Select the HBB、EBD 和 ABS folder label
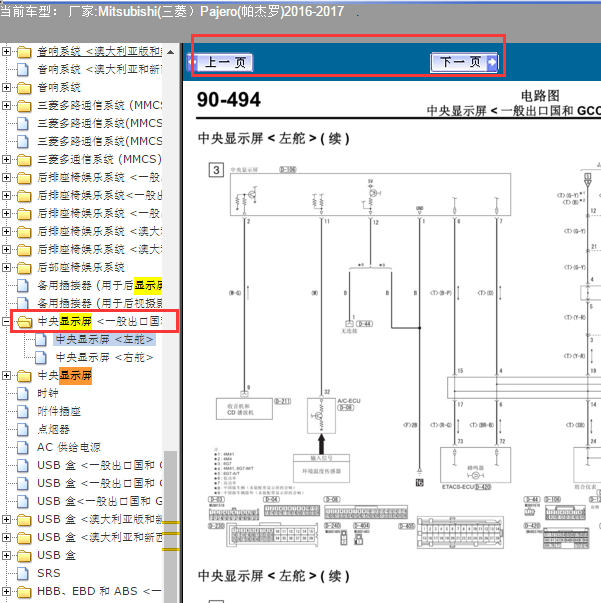 click(99, 591)
